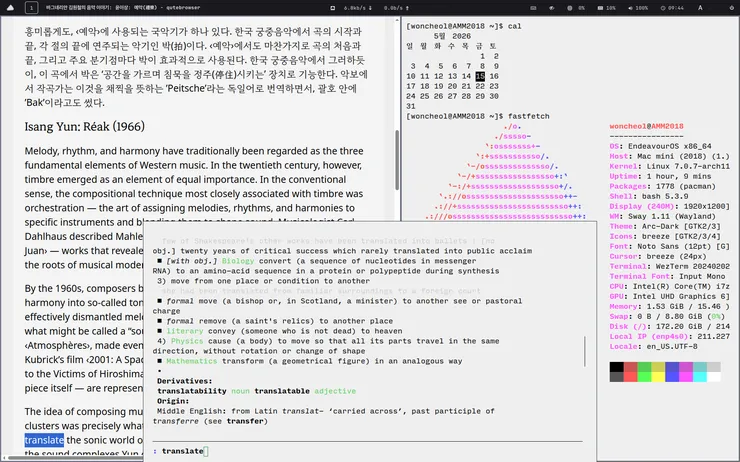740x462 pixels.
Task: Click the 6.8kb/s download speed indicator
Action: (358, 8)
